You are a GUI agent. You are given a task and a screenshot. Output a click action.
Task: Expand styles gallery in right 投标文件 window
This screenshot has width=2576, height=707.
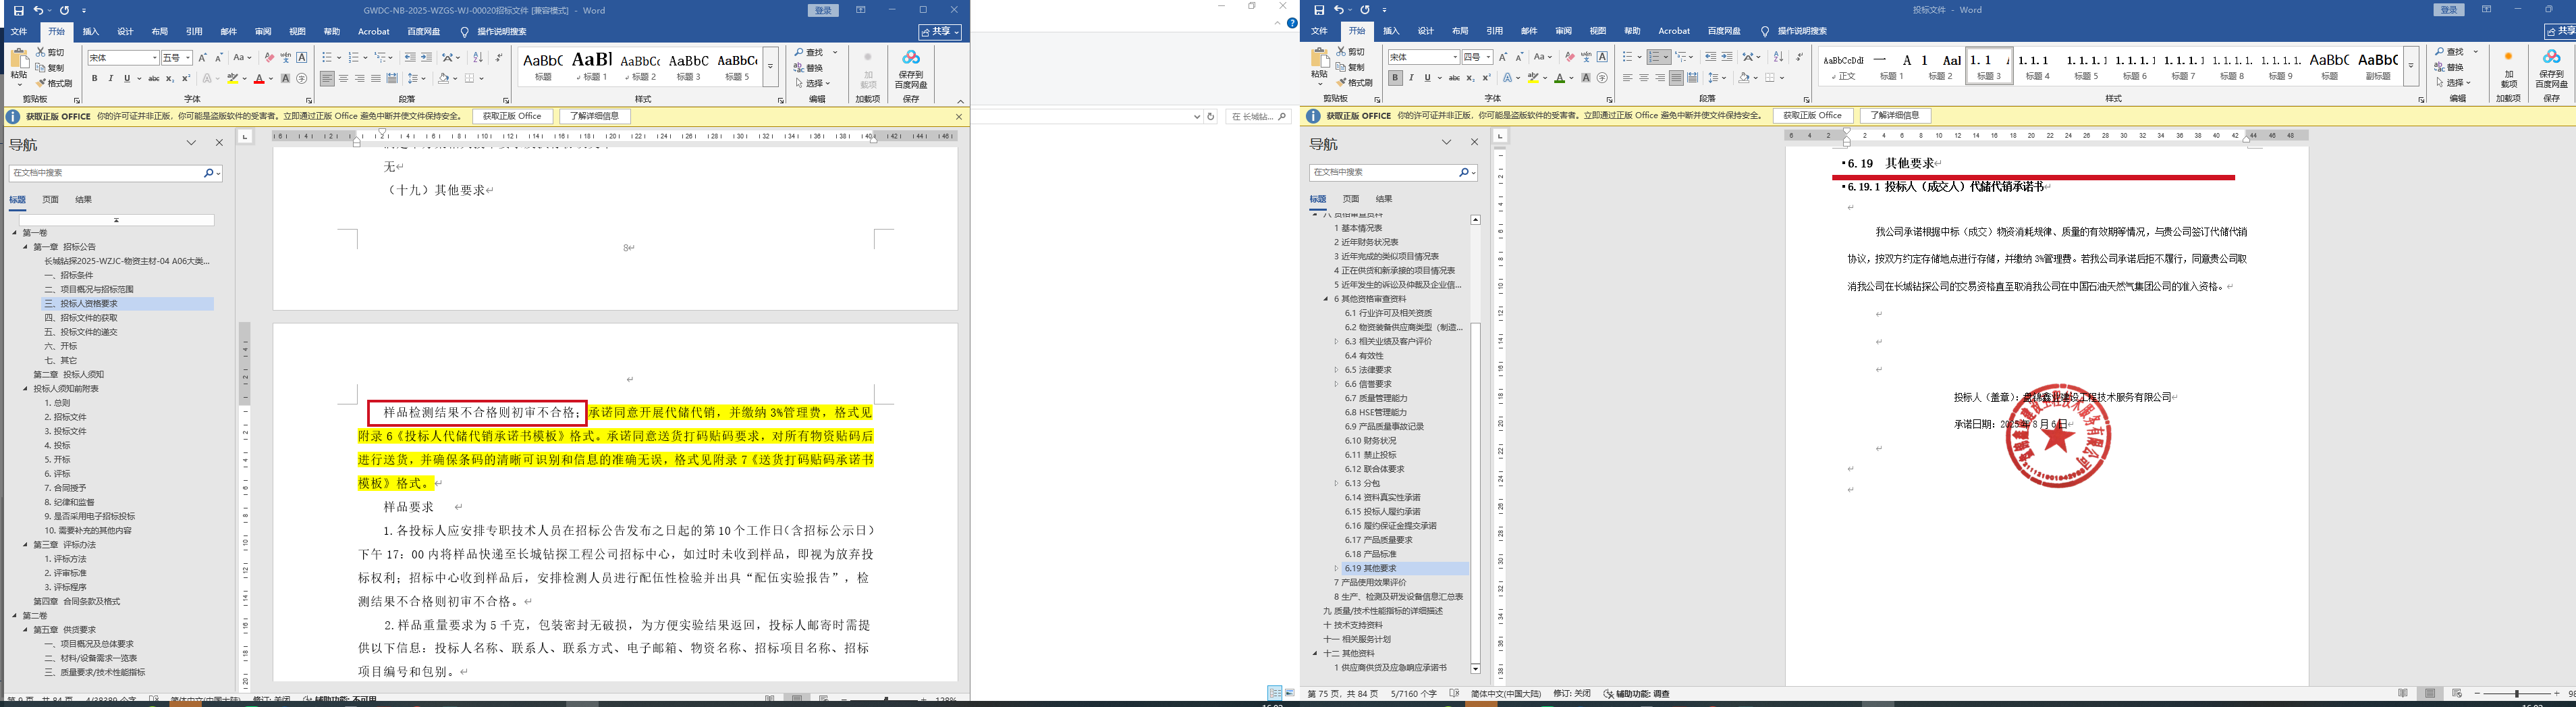point(2411,66)
